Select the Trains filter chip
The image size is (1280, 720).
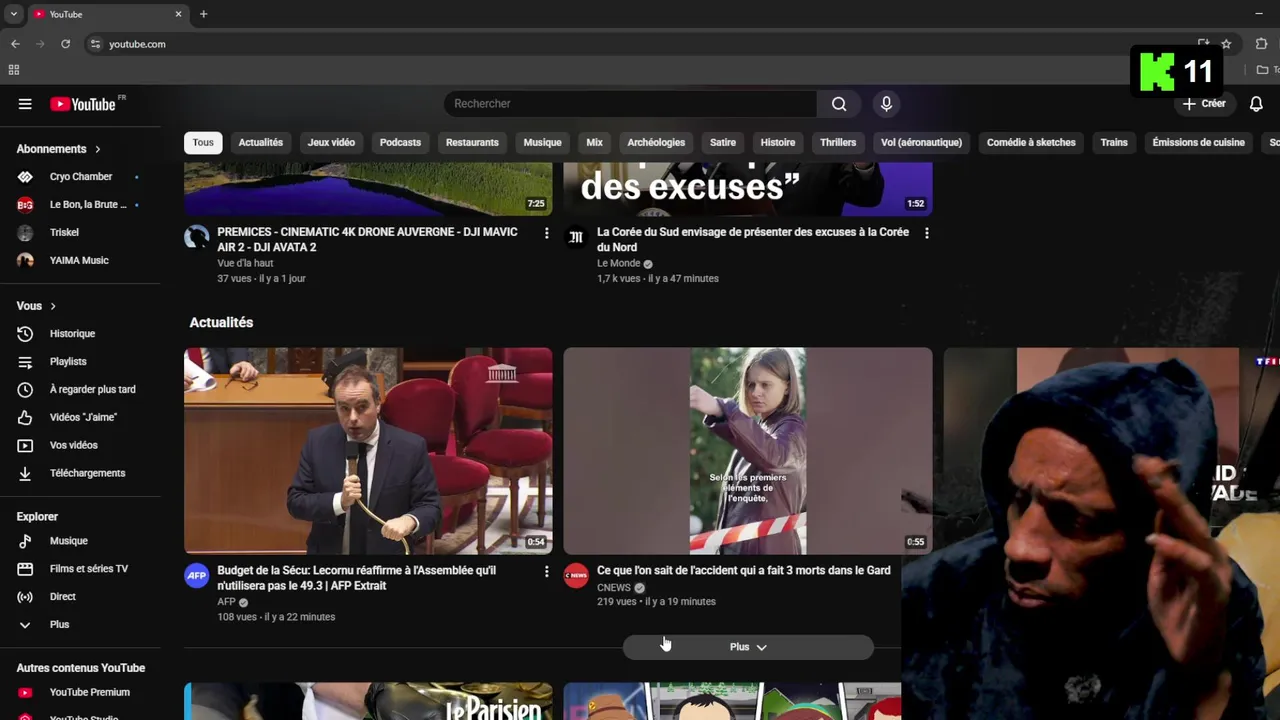pos(1114,142)
